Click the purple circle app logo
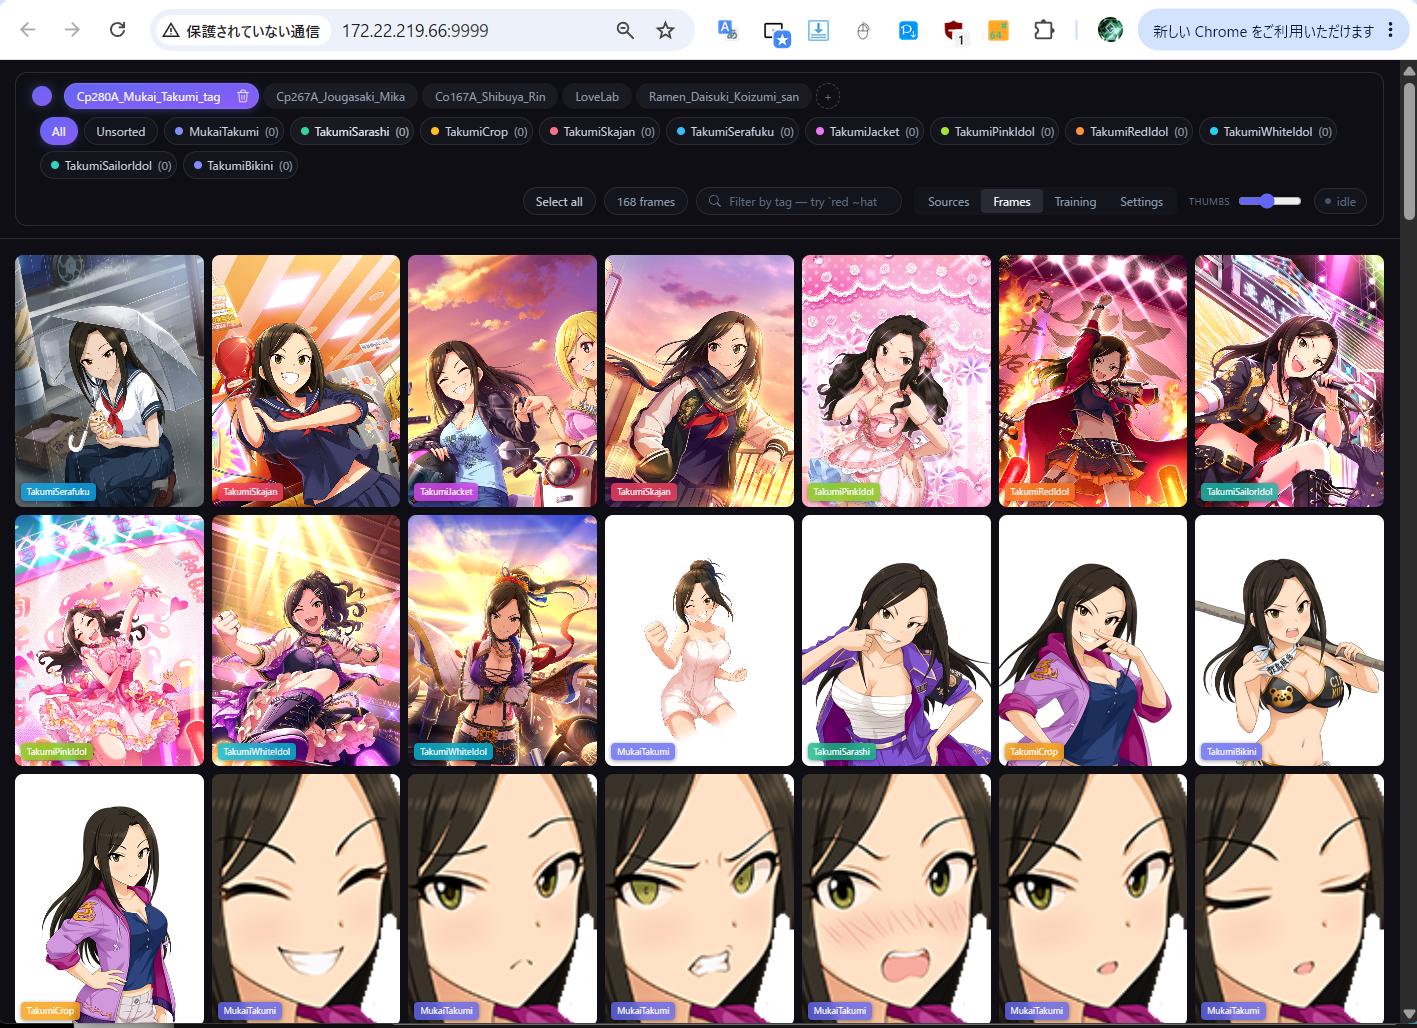The height and width of the screenshot is (1028, 1417). (42, 96)
